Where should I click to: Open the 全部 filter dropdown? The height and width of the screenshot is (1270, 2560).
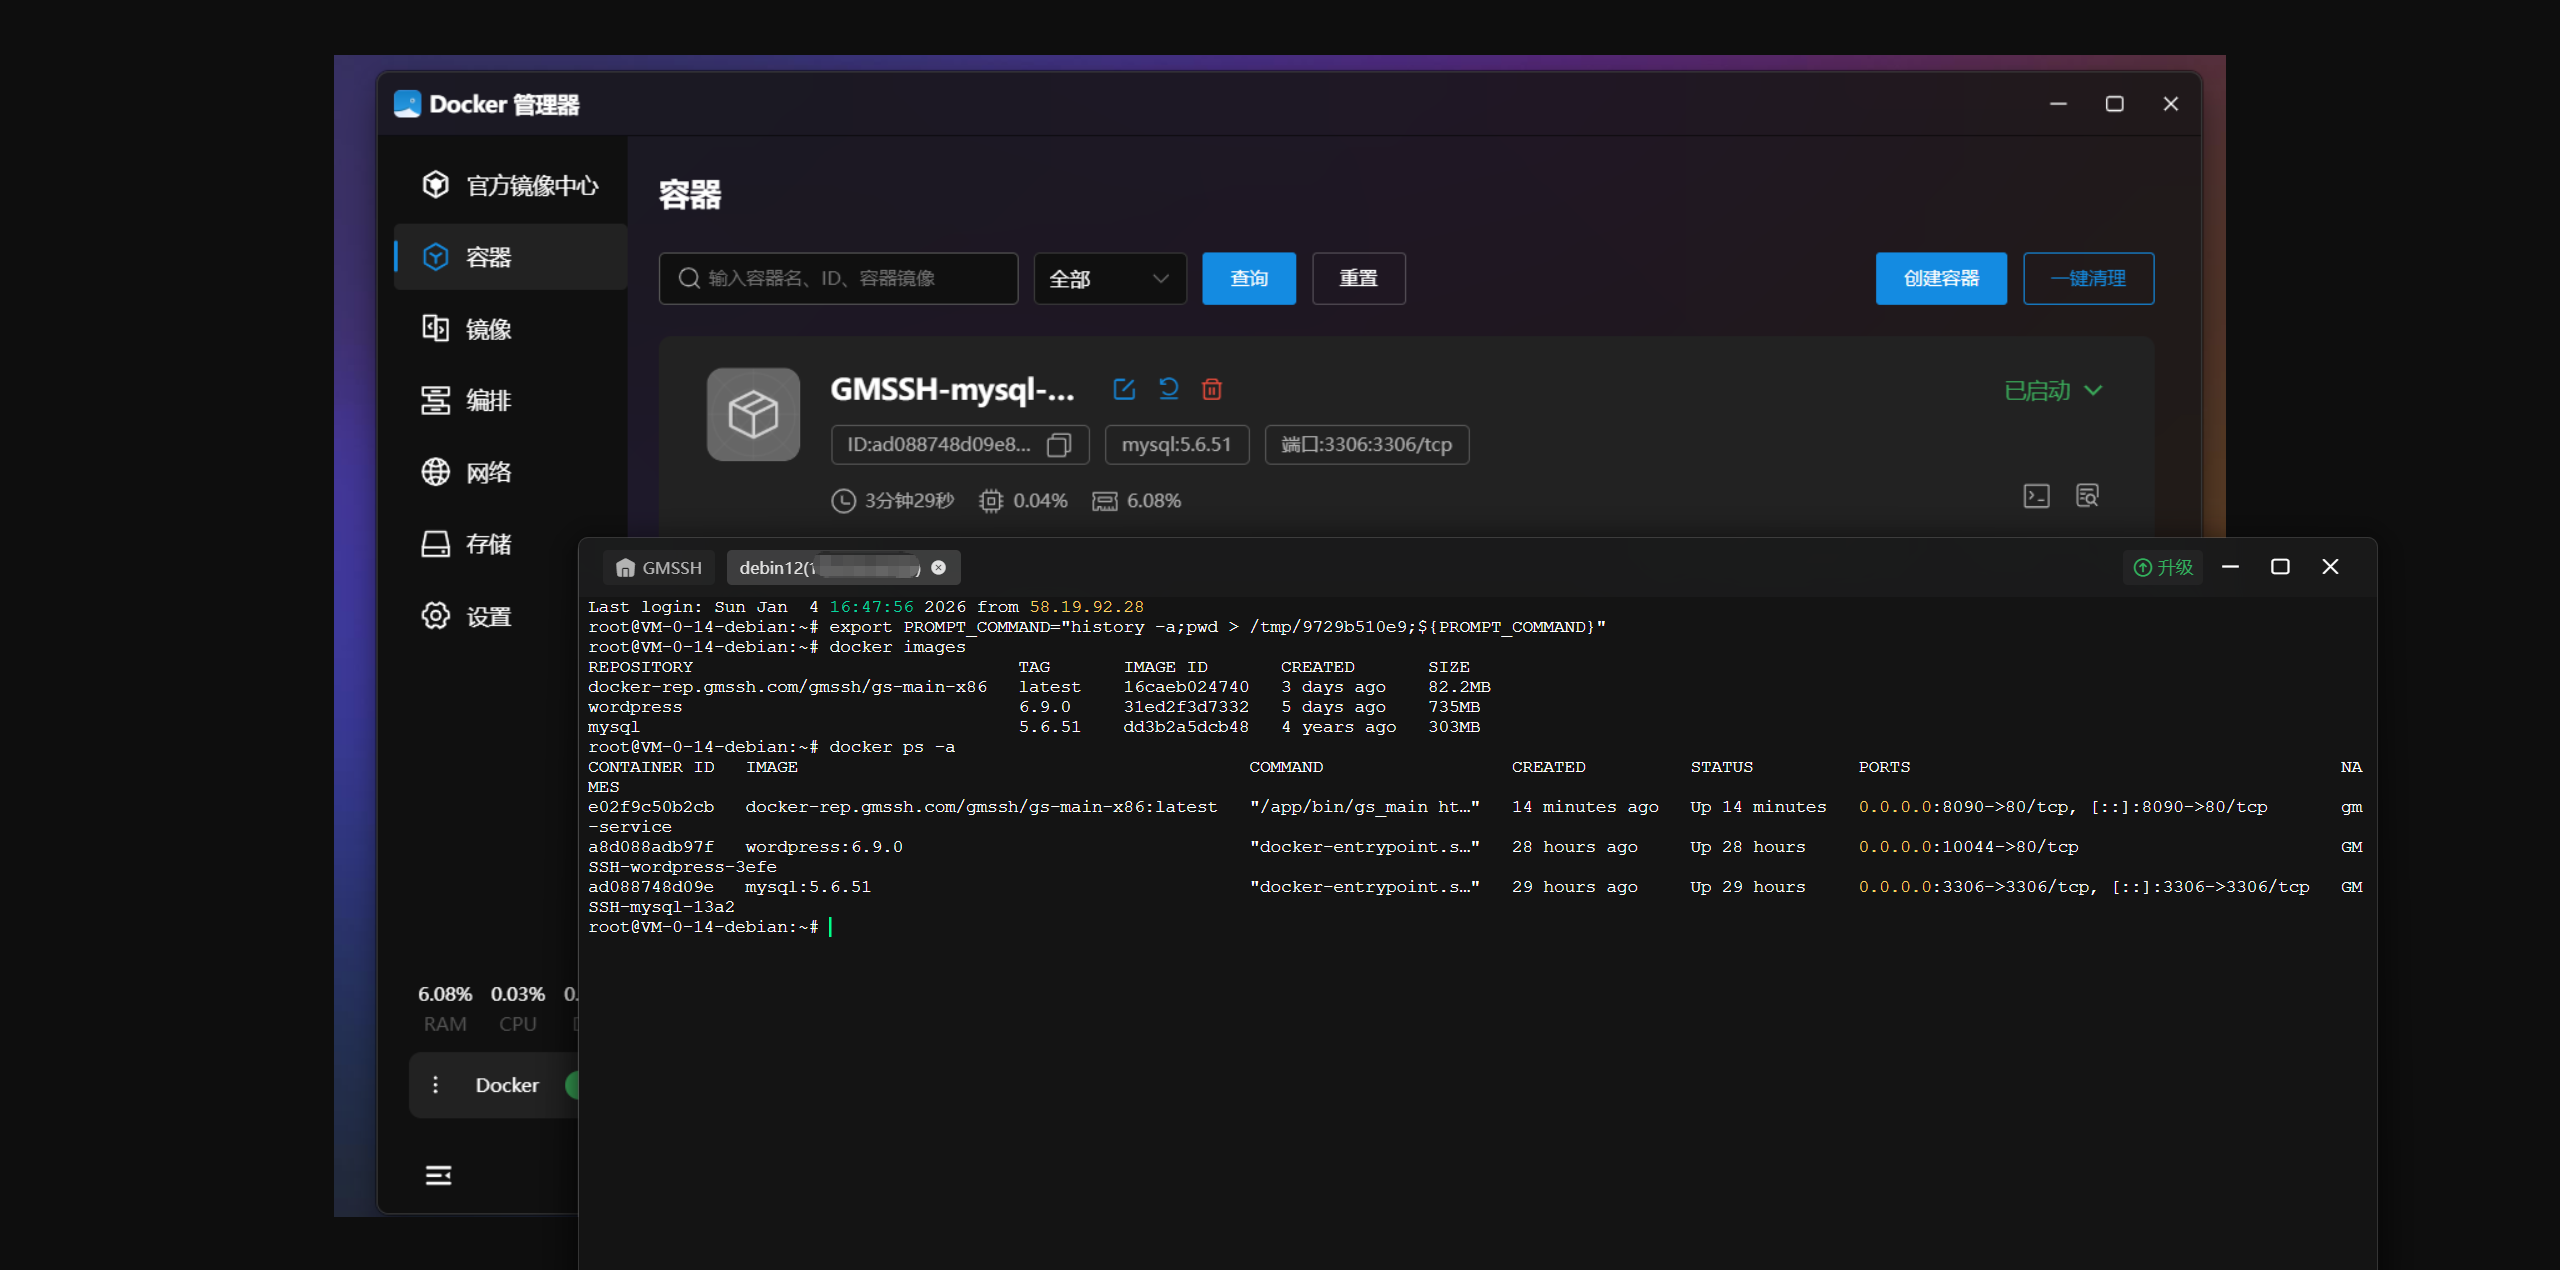coord(1109,279)
